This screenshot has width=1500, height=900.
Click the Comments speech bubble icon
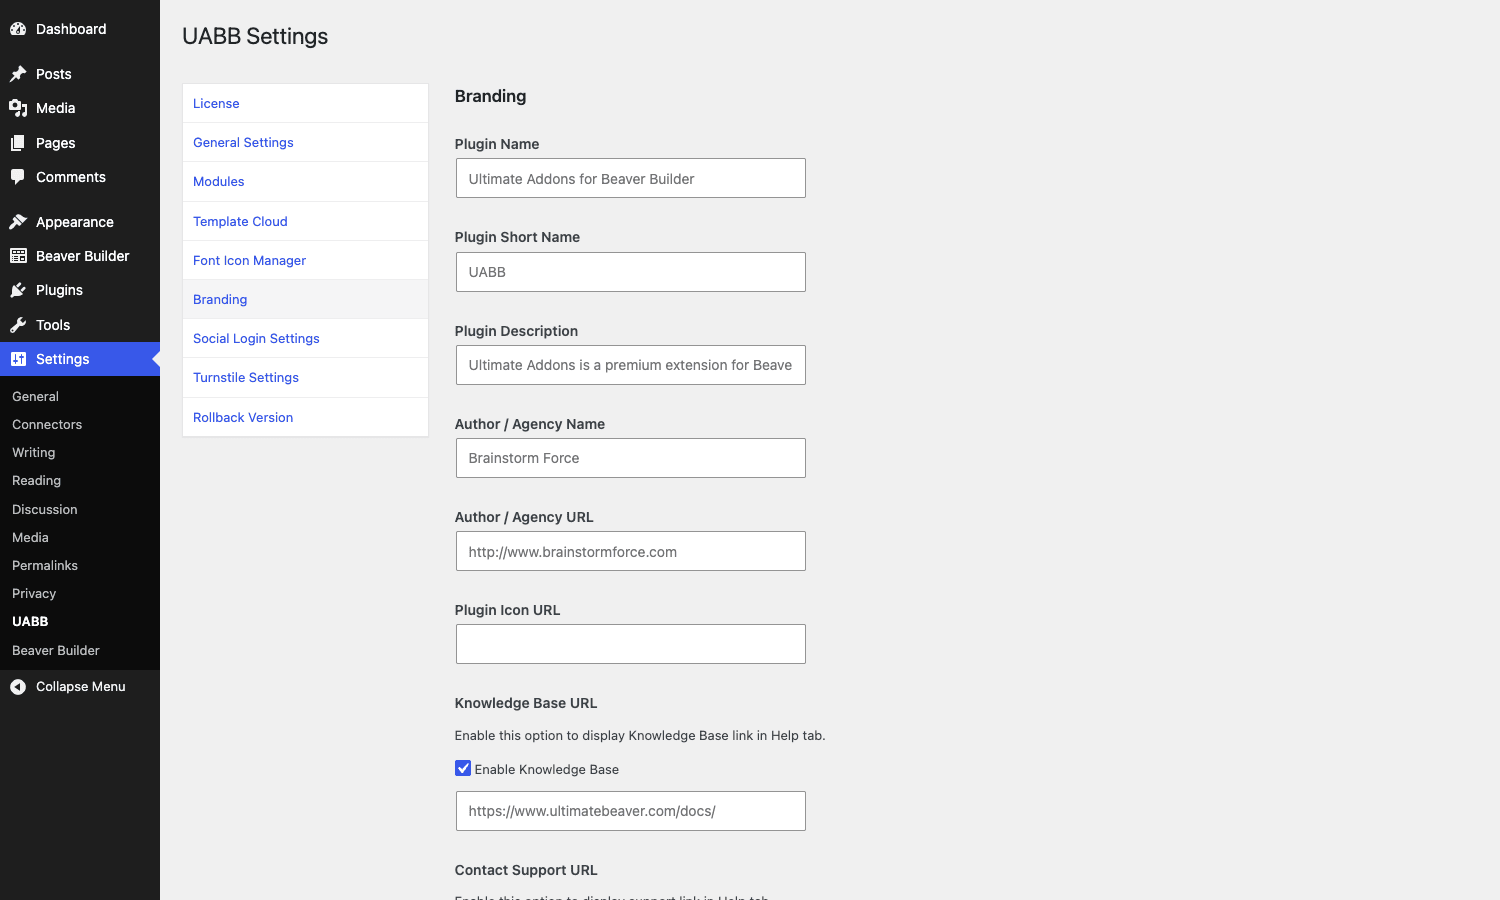[x=18, y=177]
